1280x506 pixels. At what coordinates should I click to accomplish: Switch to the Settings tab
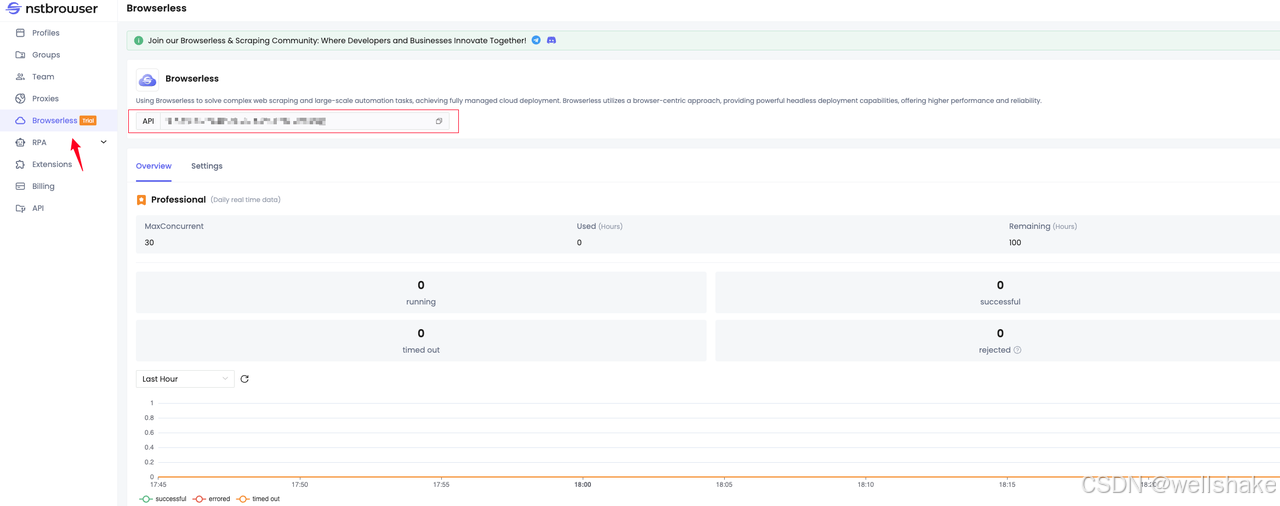(207, 166)
